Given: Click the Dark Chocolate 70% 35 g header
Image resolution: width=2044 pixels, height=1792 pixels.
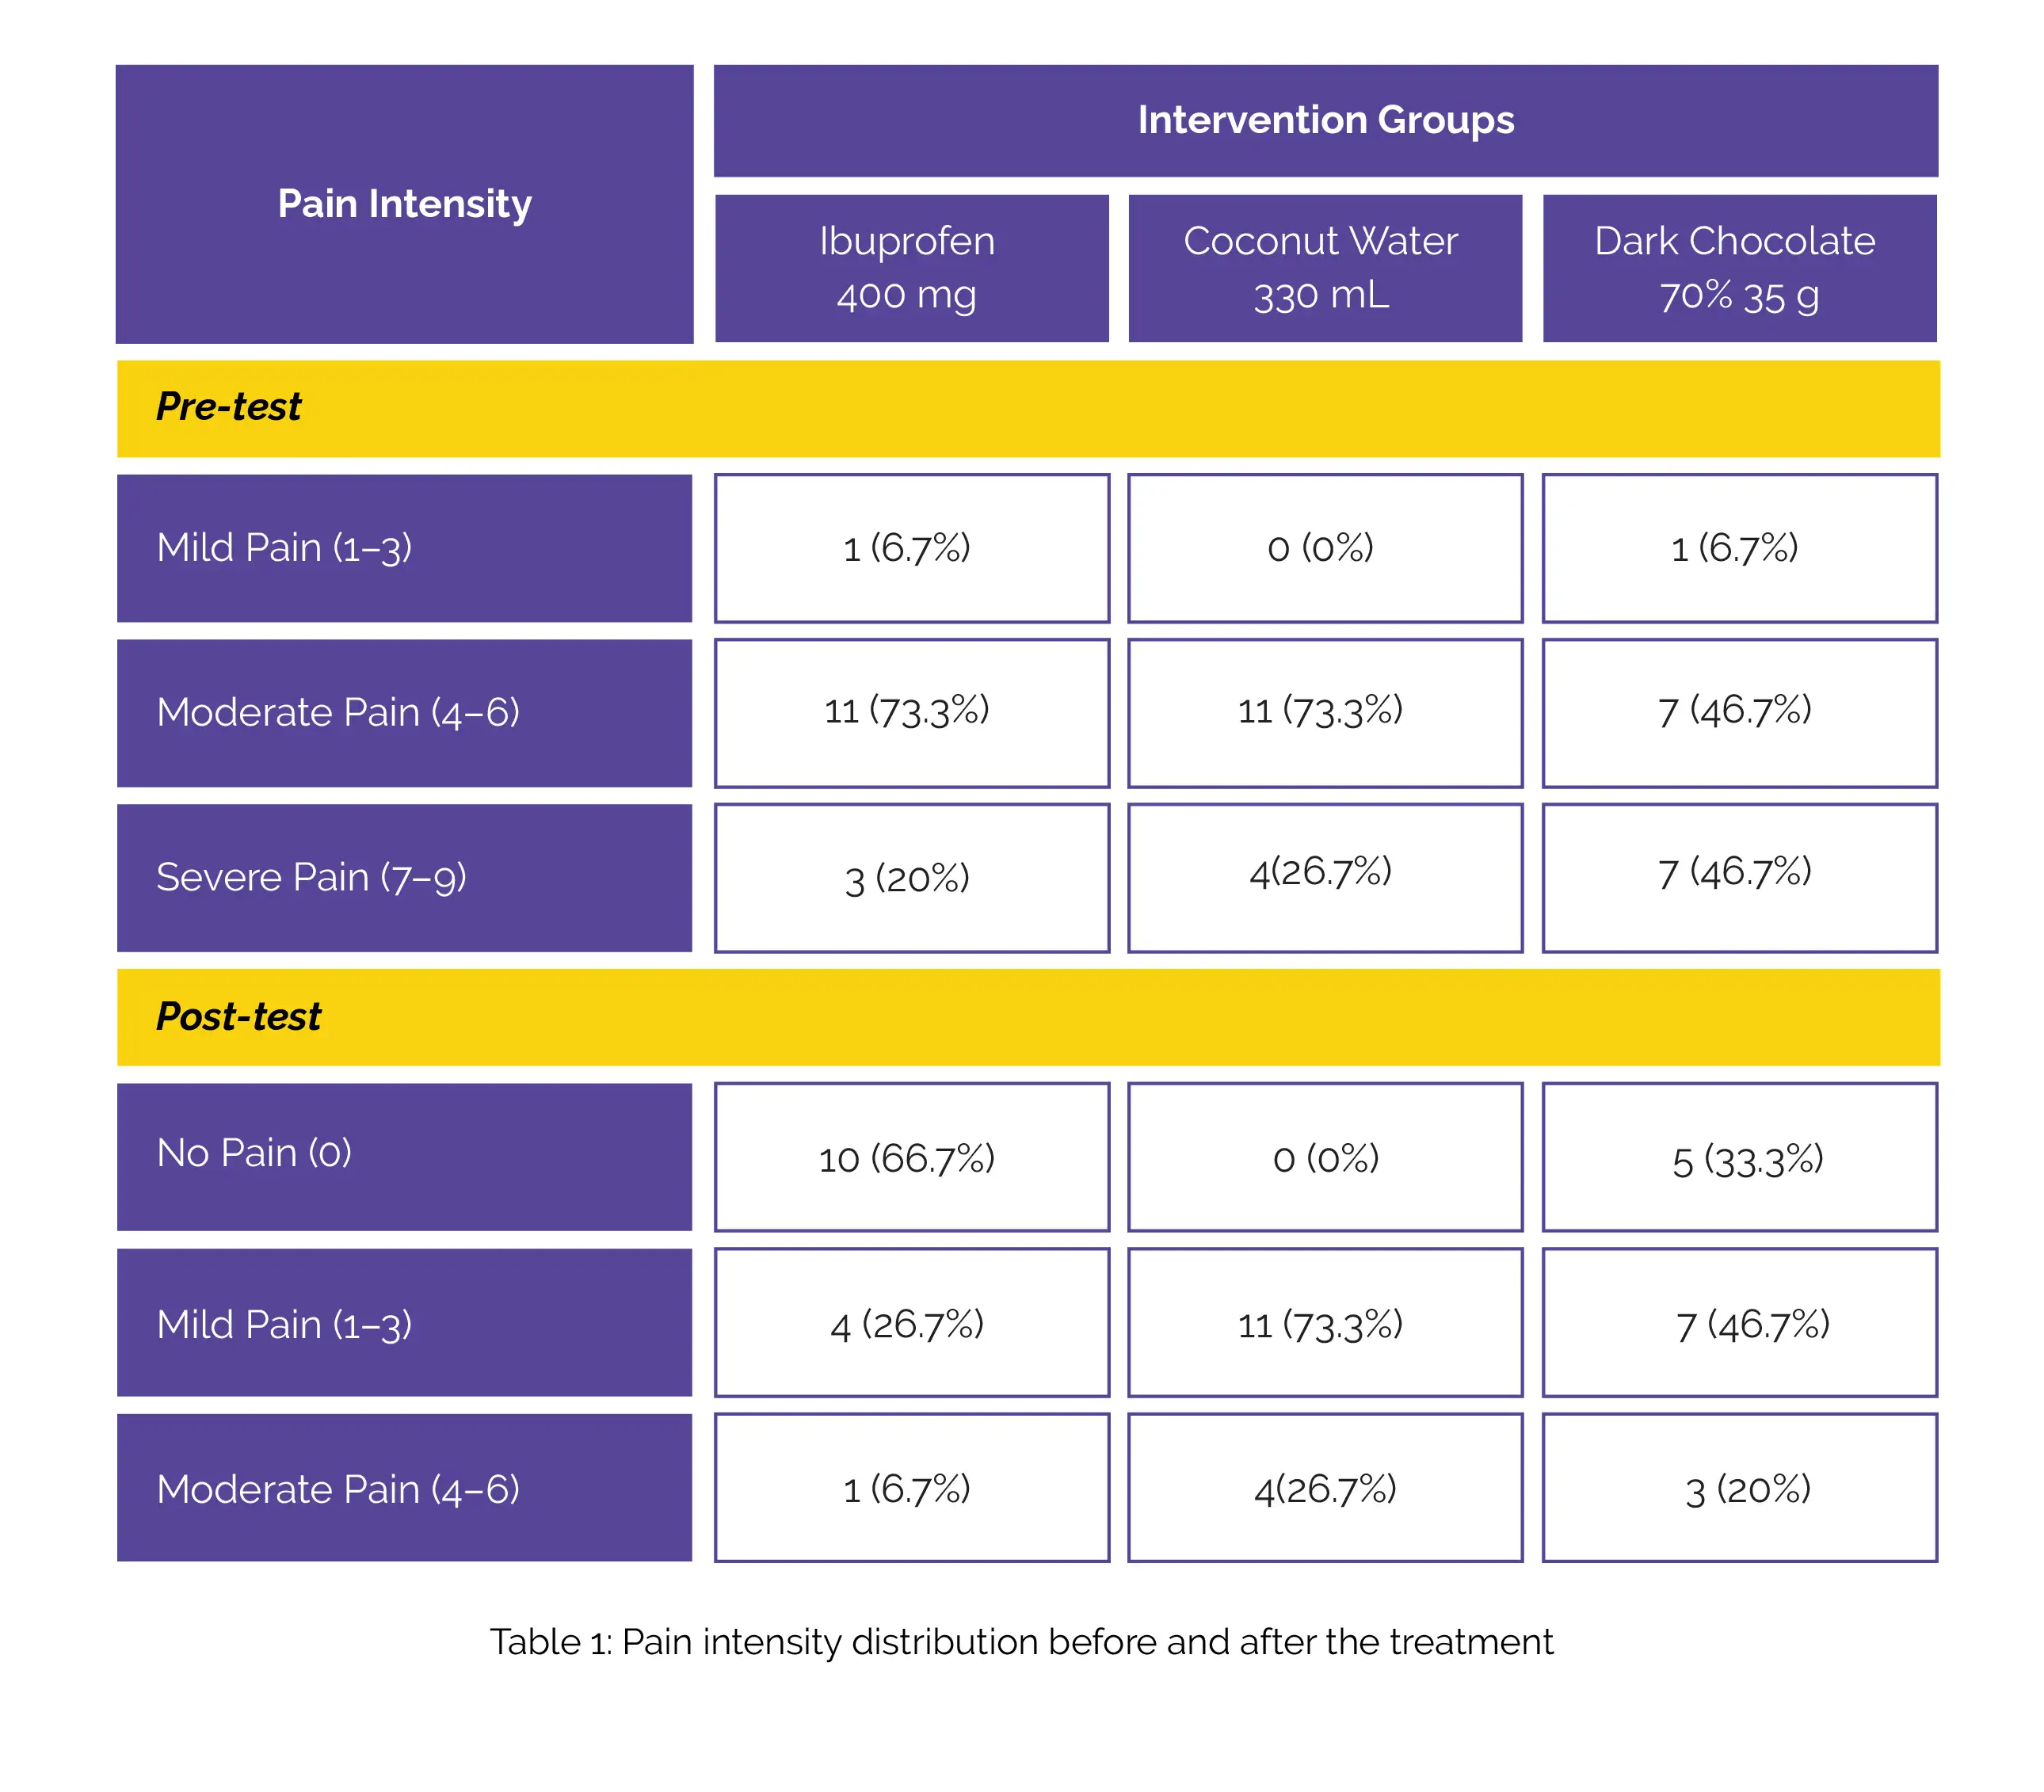Looking at the screenshot, I should click(x=1738, y=268).
